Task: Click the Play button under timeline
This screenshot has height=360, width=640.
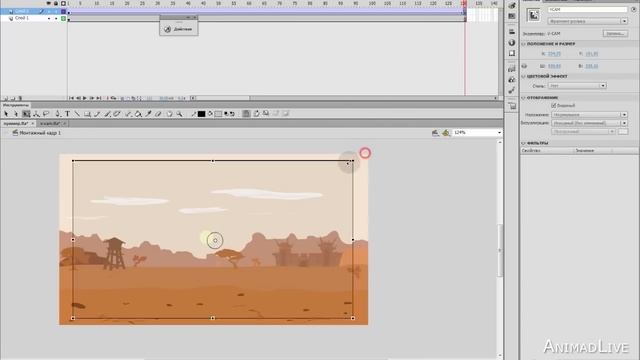Action: click(x=84, y=98)
